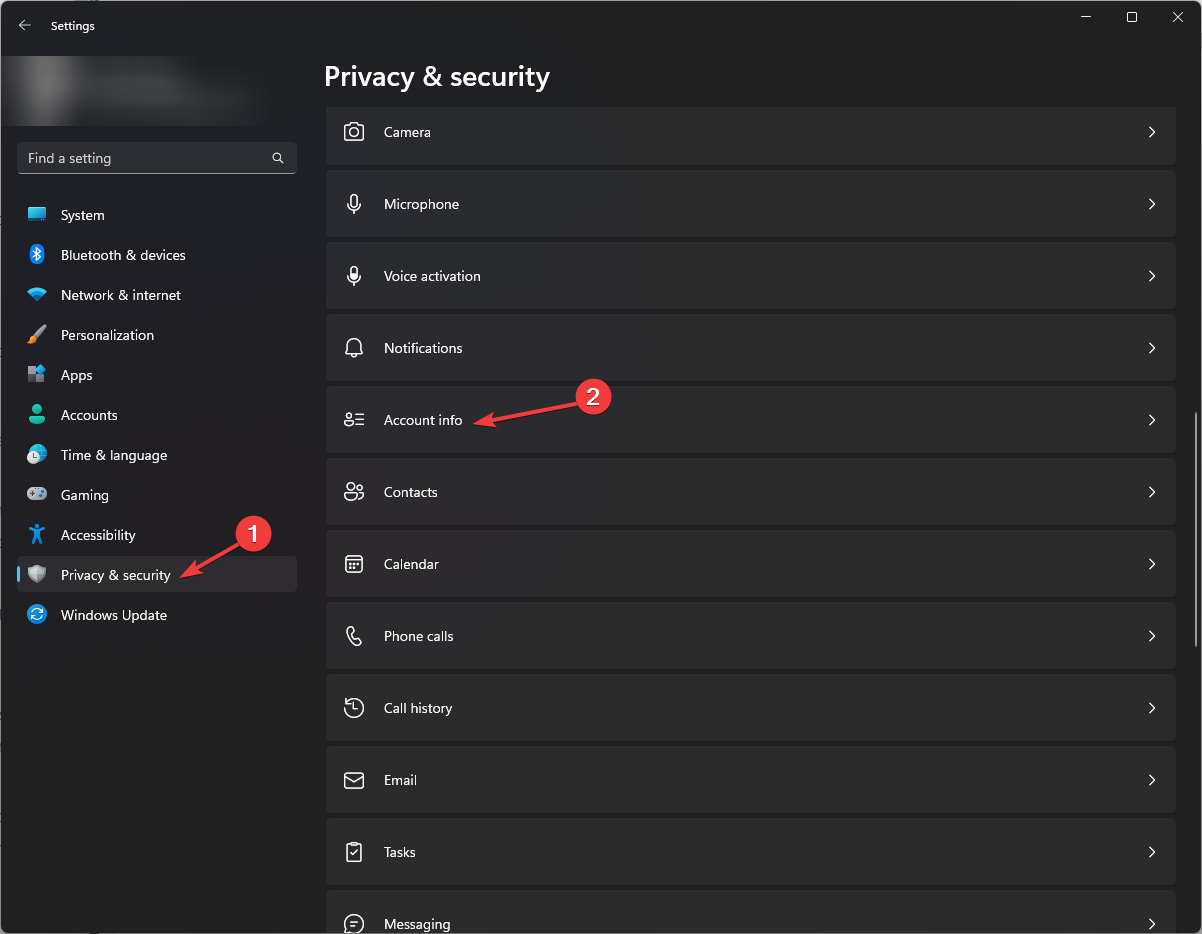The height and width of the screenshot is (934, 1202).
Task: Click the Contacts people icon
Action: 354,491
